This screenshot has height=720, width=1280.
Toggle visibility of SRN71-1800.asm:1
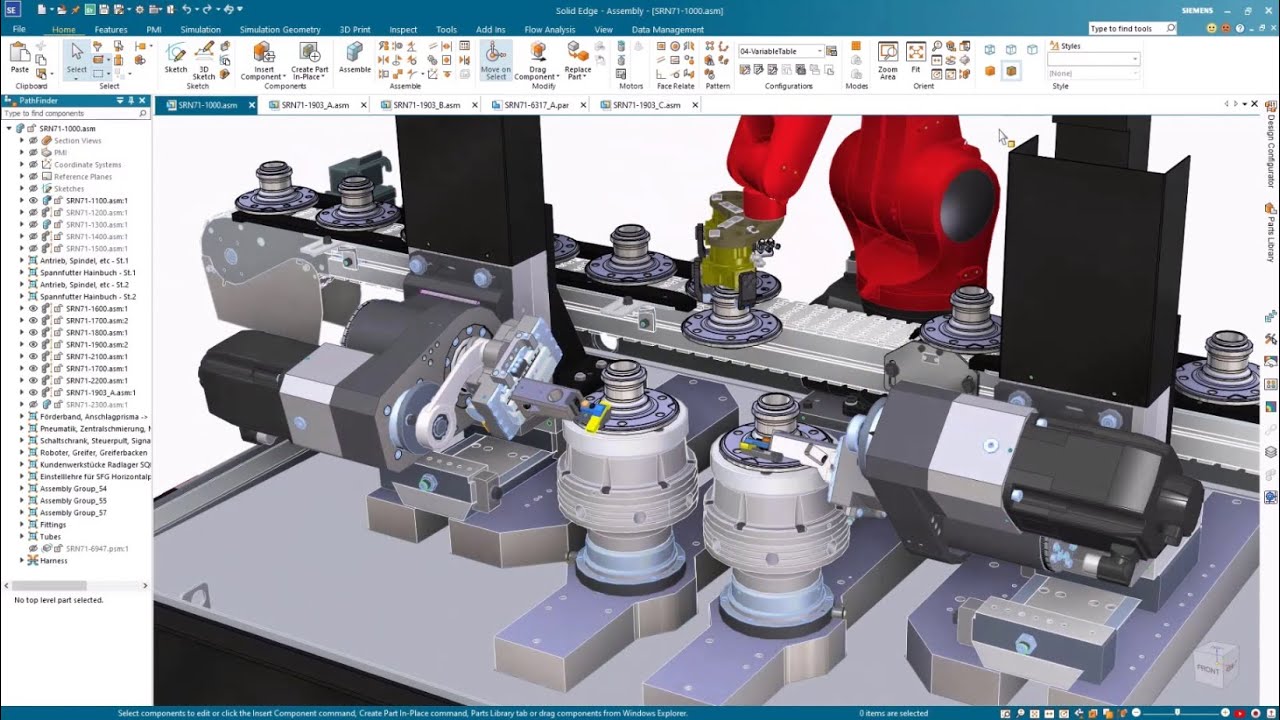33,333
